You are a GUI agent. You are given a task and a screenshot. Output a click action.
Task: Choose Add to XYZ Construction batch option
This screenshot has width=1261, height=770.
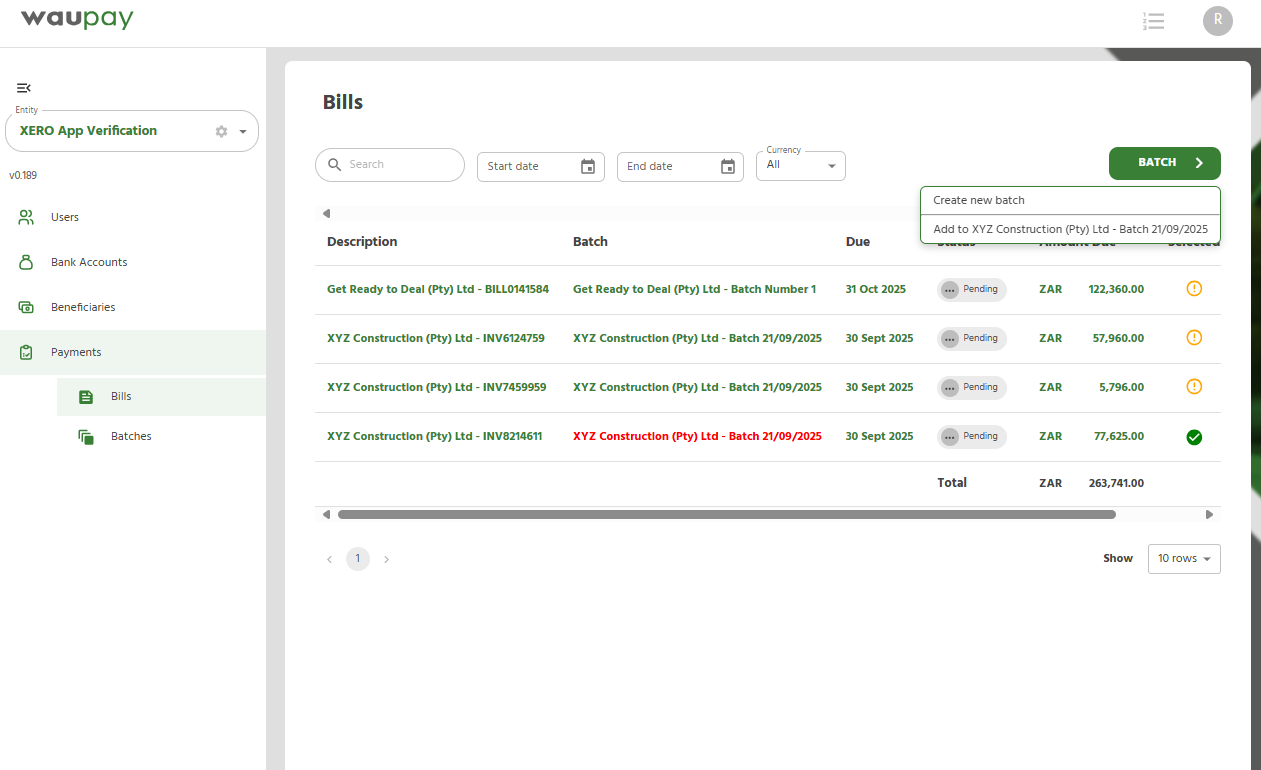click(1070, 229)
